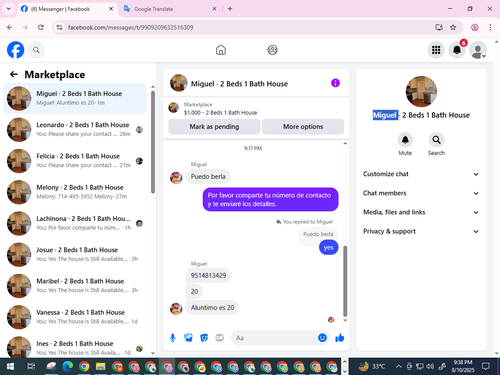Viewport: 500px width, 375px height.
Task: Open Leonardo conversation in list
Action: tap(75, 130)
